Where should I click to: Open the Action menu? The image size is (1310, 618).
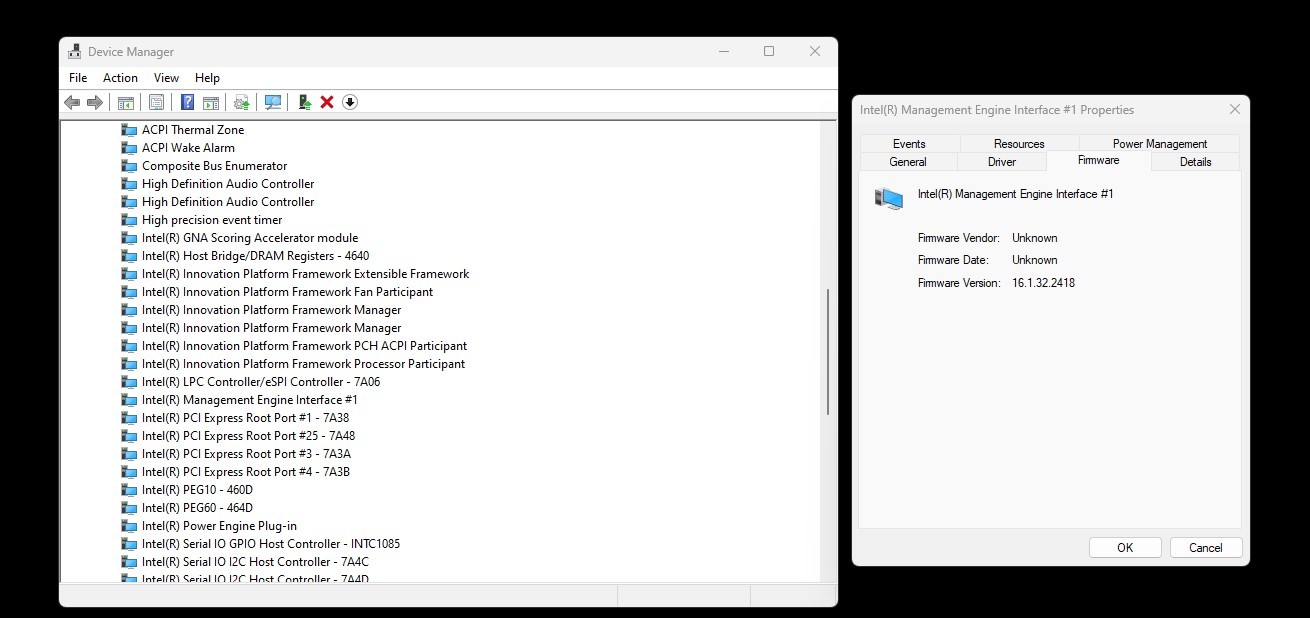point(120,78)
